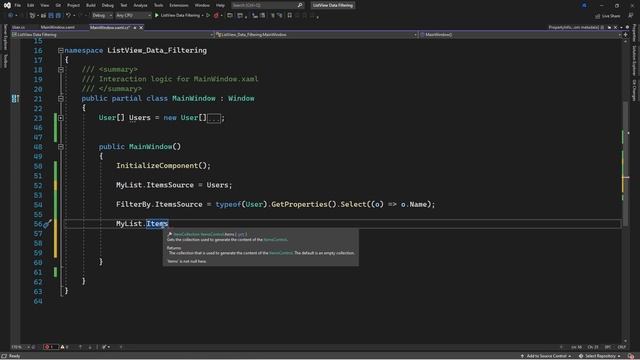This screenshot has height=360, width=640.
Task: Open the Edit menu
Action: (31, 5)
